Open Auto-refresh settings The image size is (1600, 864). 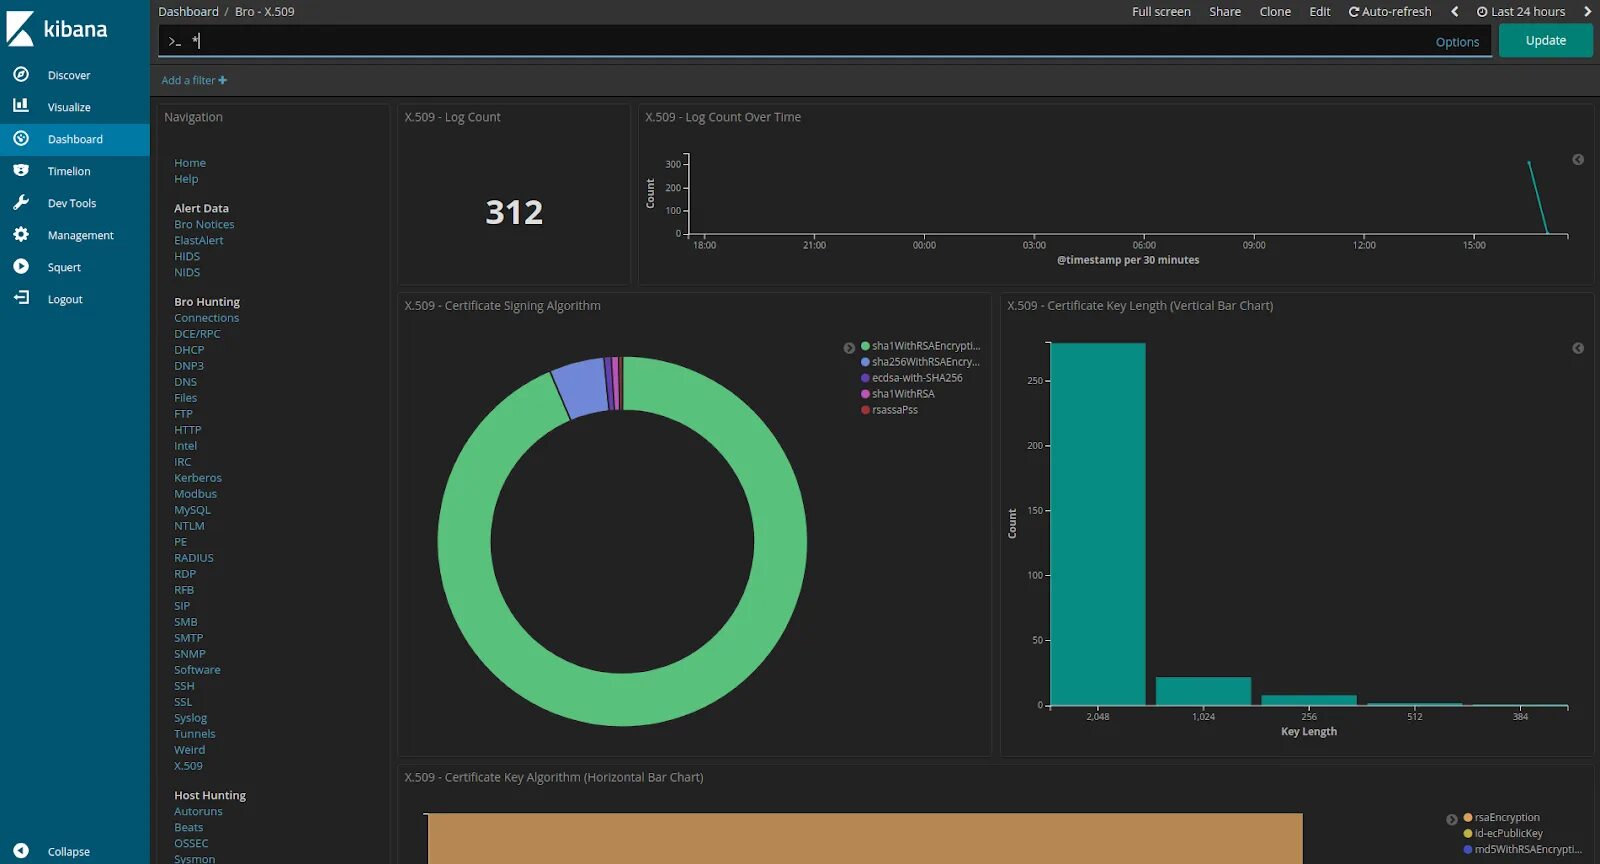[x=1390, y=12]
